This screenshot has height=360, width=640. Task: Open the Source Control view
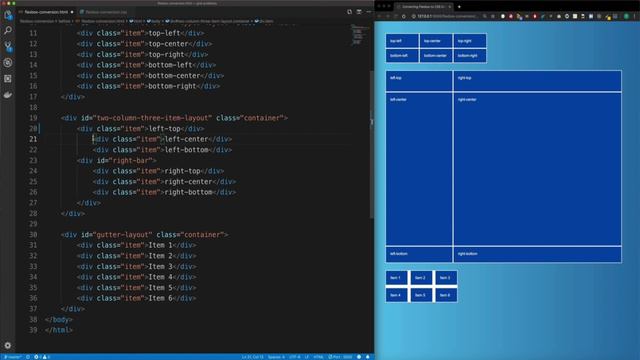pyautogui.click(x=8, y=46)
